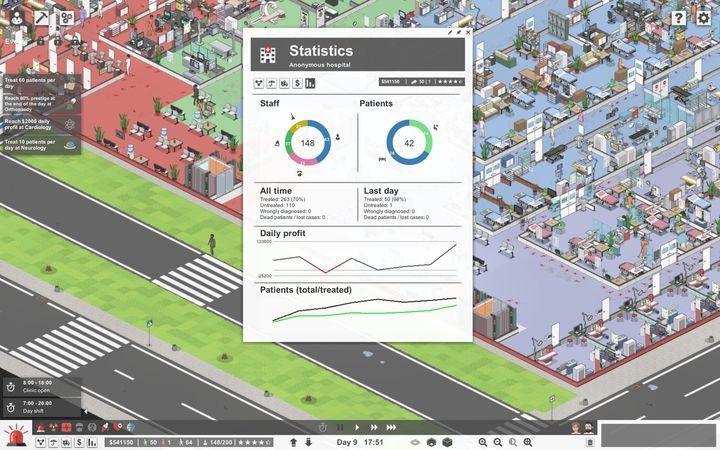This screenshot has width=720, height=450.
Task: Click the greyed-out magnifier icon
Action: point(512,442)
